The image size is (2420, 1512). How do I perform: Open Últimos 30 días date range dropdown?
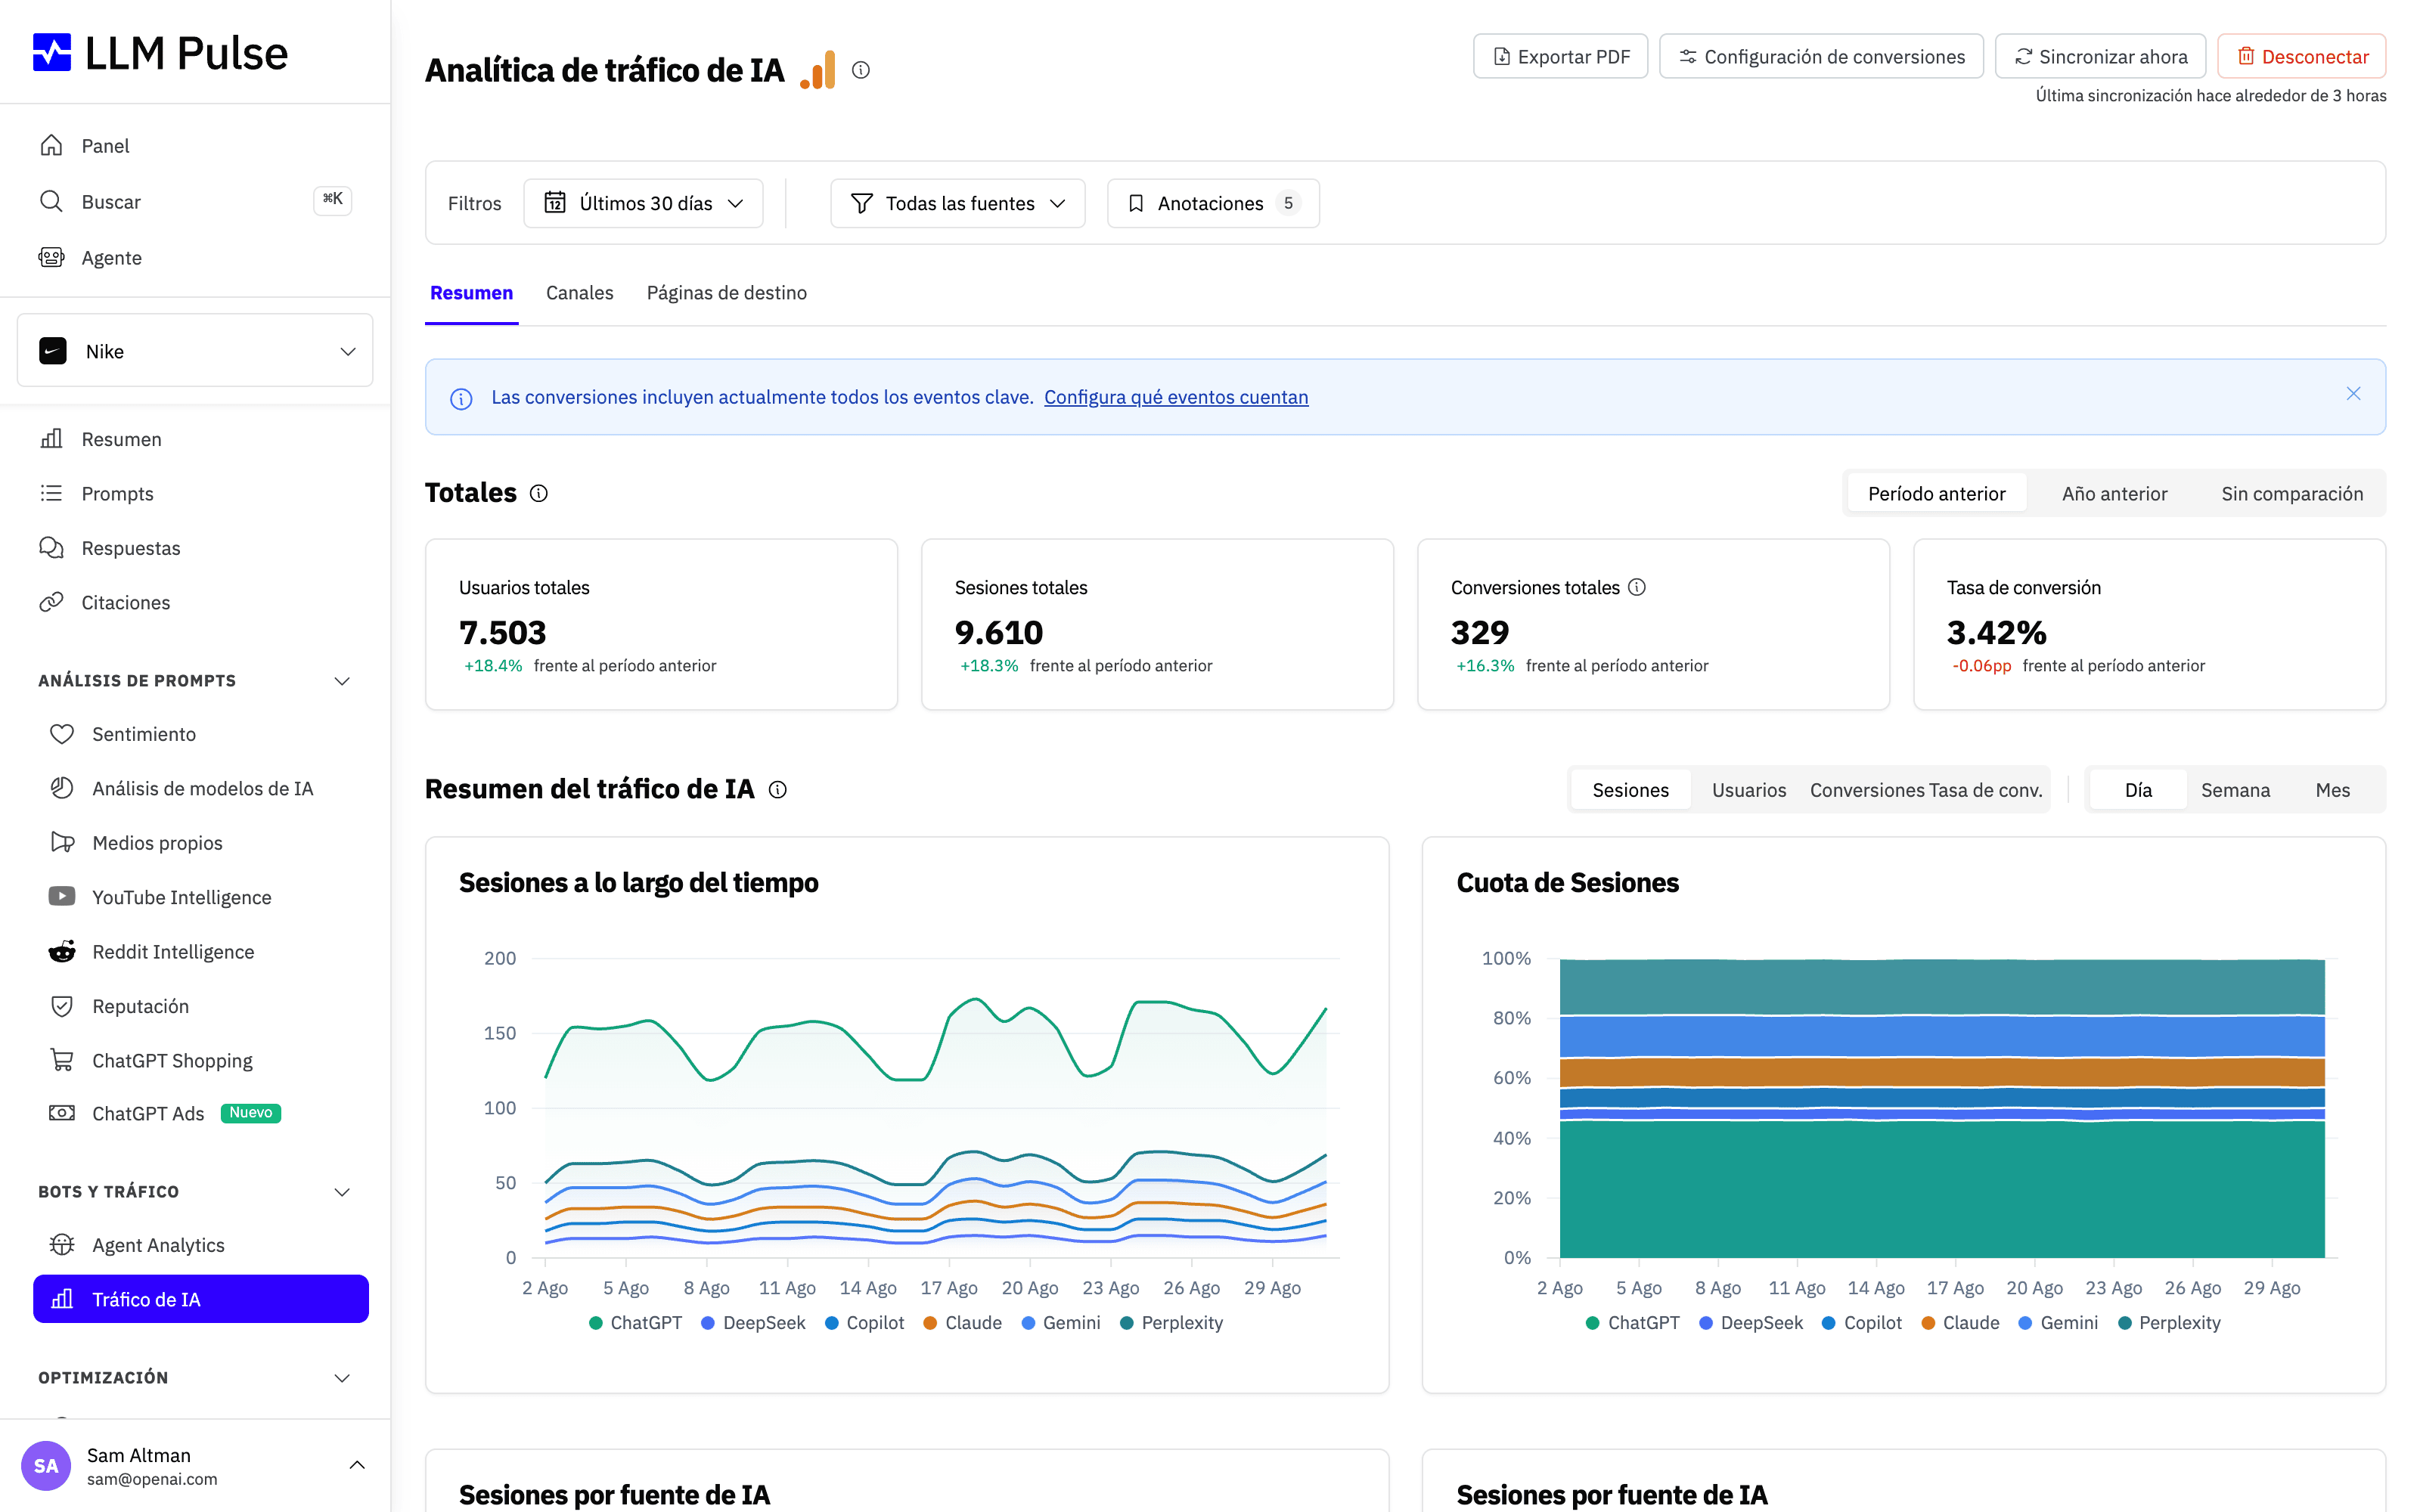(643, 203)
